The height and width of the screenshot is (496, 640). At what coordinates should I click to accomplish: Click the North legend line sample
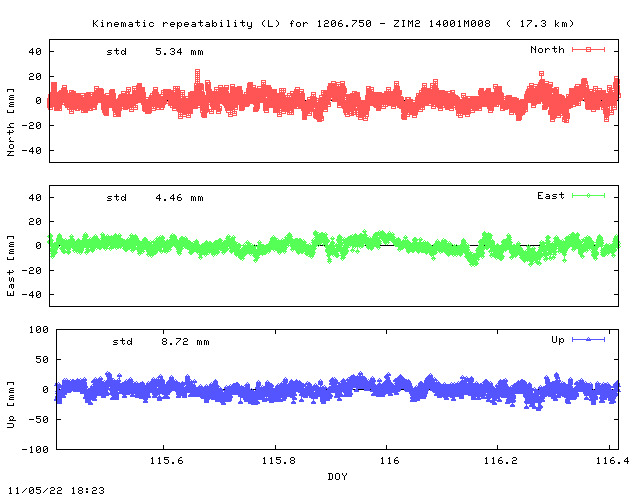tap(588, 49)
